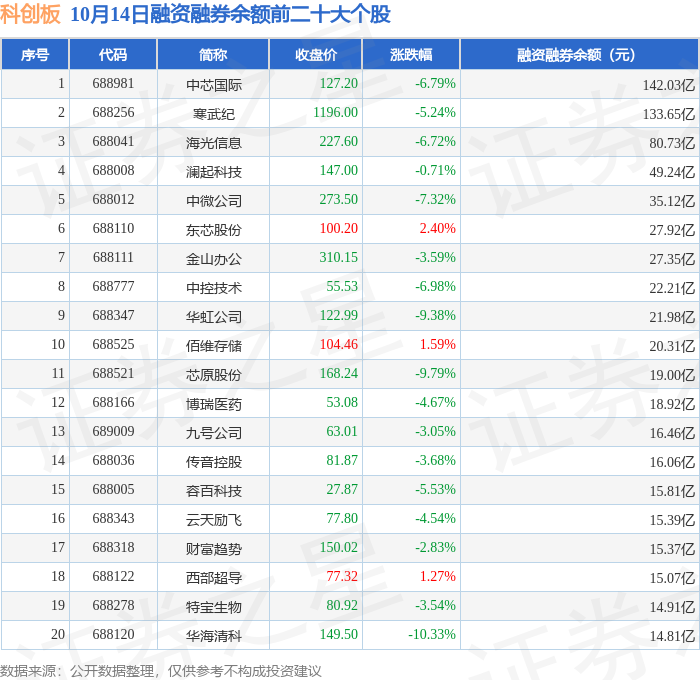The width and height of the screenshot is (700, 680).
Task: Click balance value 14.81亿
Action: 672,636
